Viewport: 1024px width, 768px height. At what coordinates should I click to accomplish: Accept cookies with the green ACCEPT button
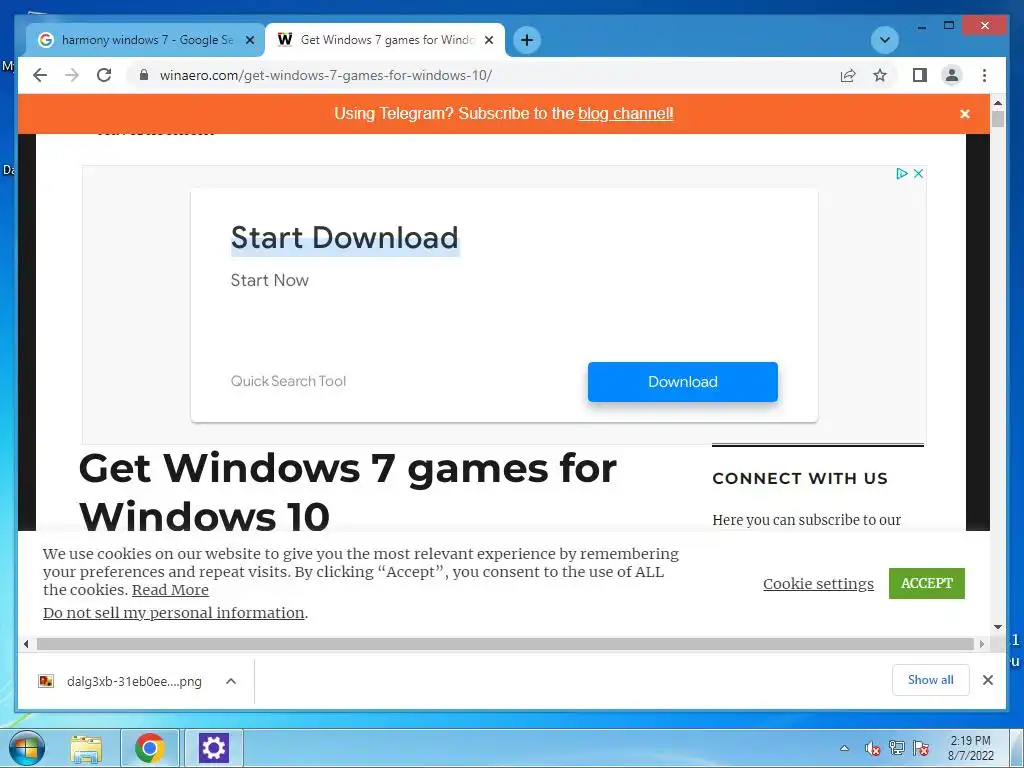pos(927,583)
